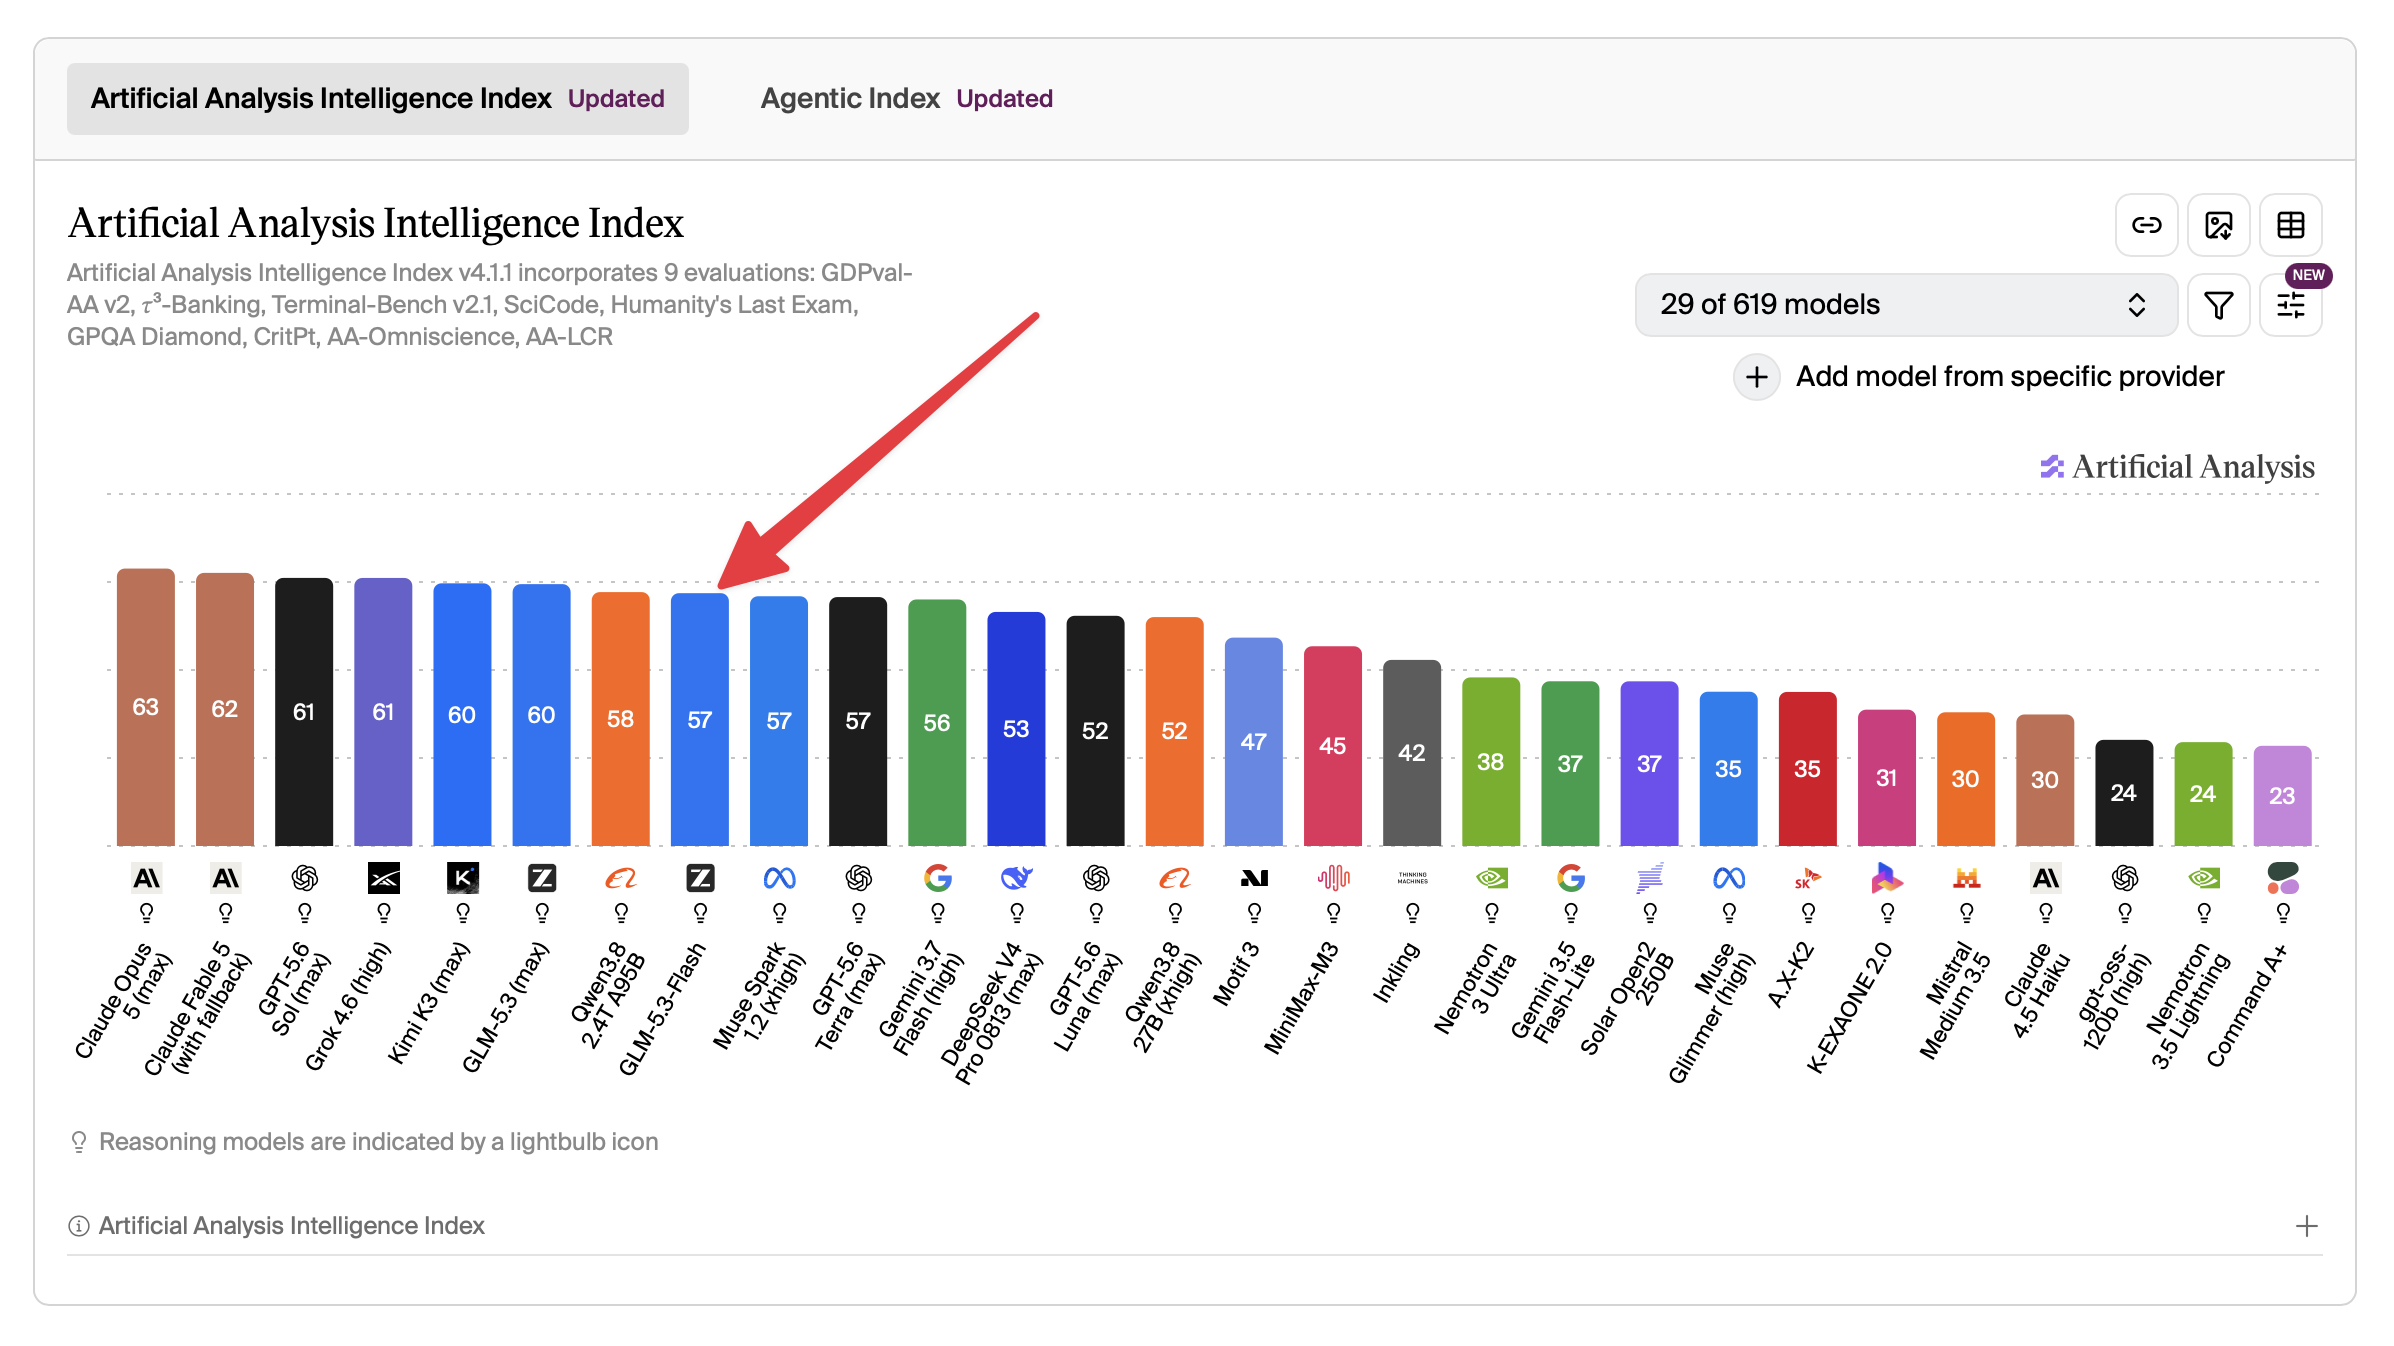Click the "Muse Spark 1.2 (xhigh)" axis label
This screenshot has width=2394, height=1346.
(758, 997)
